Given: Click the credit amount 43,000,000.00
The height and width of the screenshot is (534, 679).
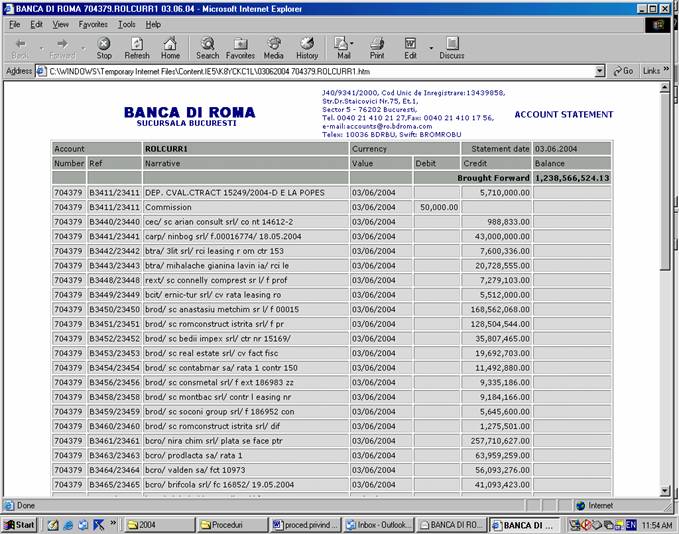Looking at the screenshot, I should [502, 236].
